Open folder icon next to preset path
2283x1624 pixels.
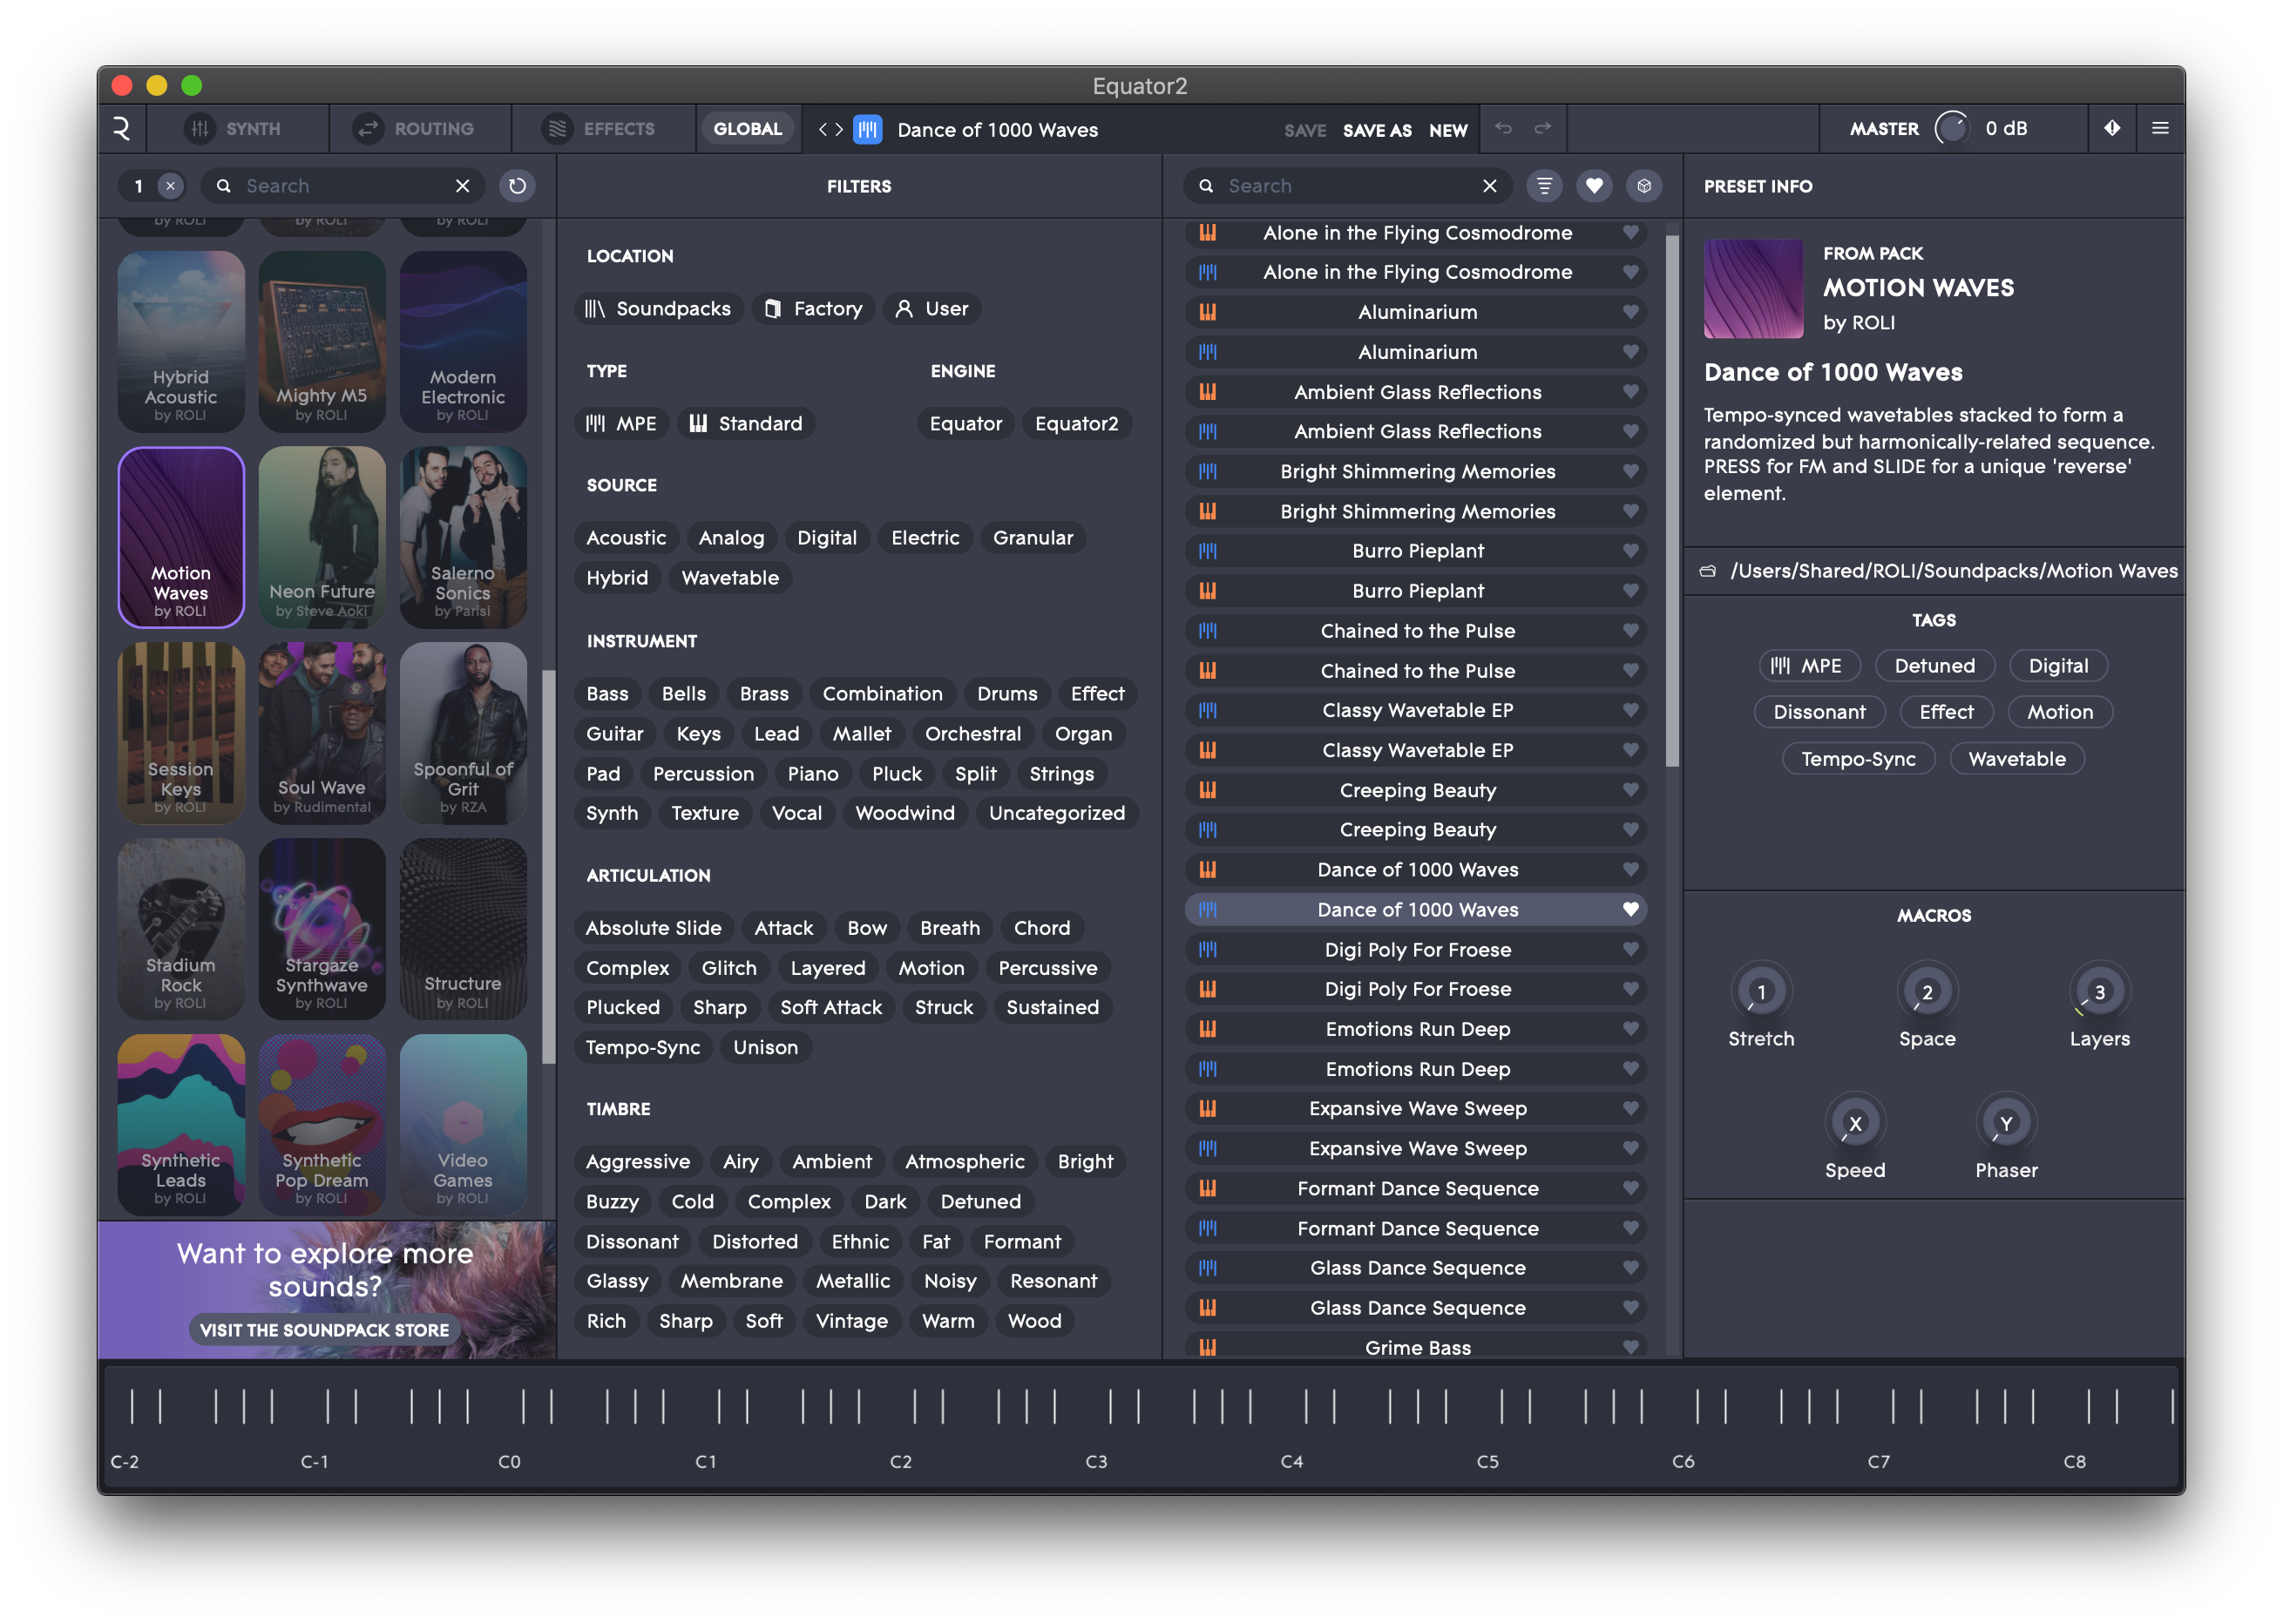pyautogui.click(x=1708, y=571)
